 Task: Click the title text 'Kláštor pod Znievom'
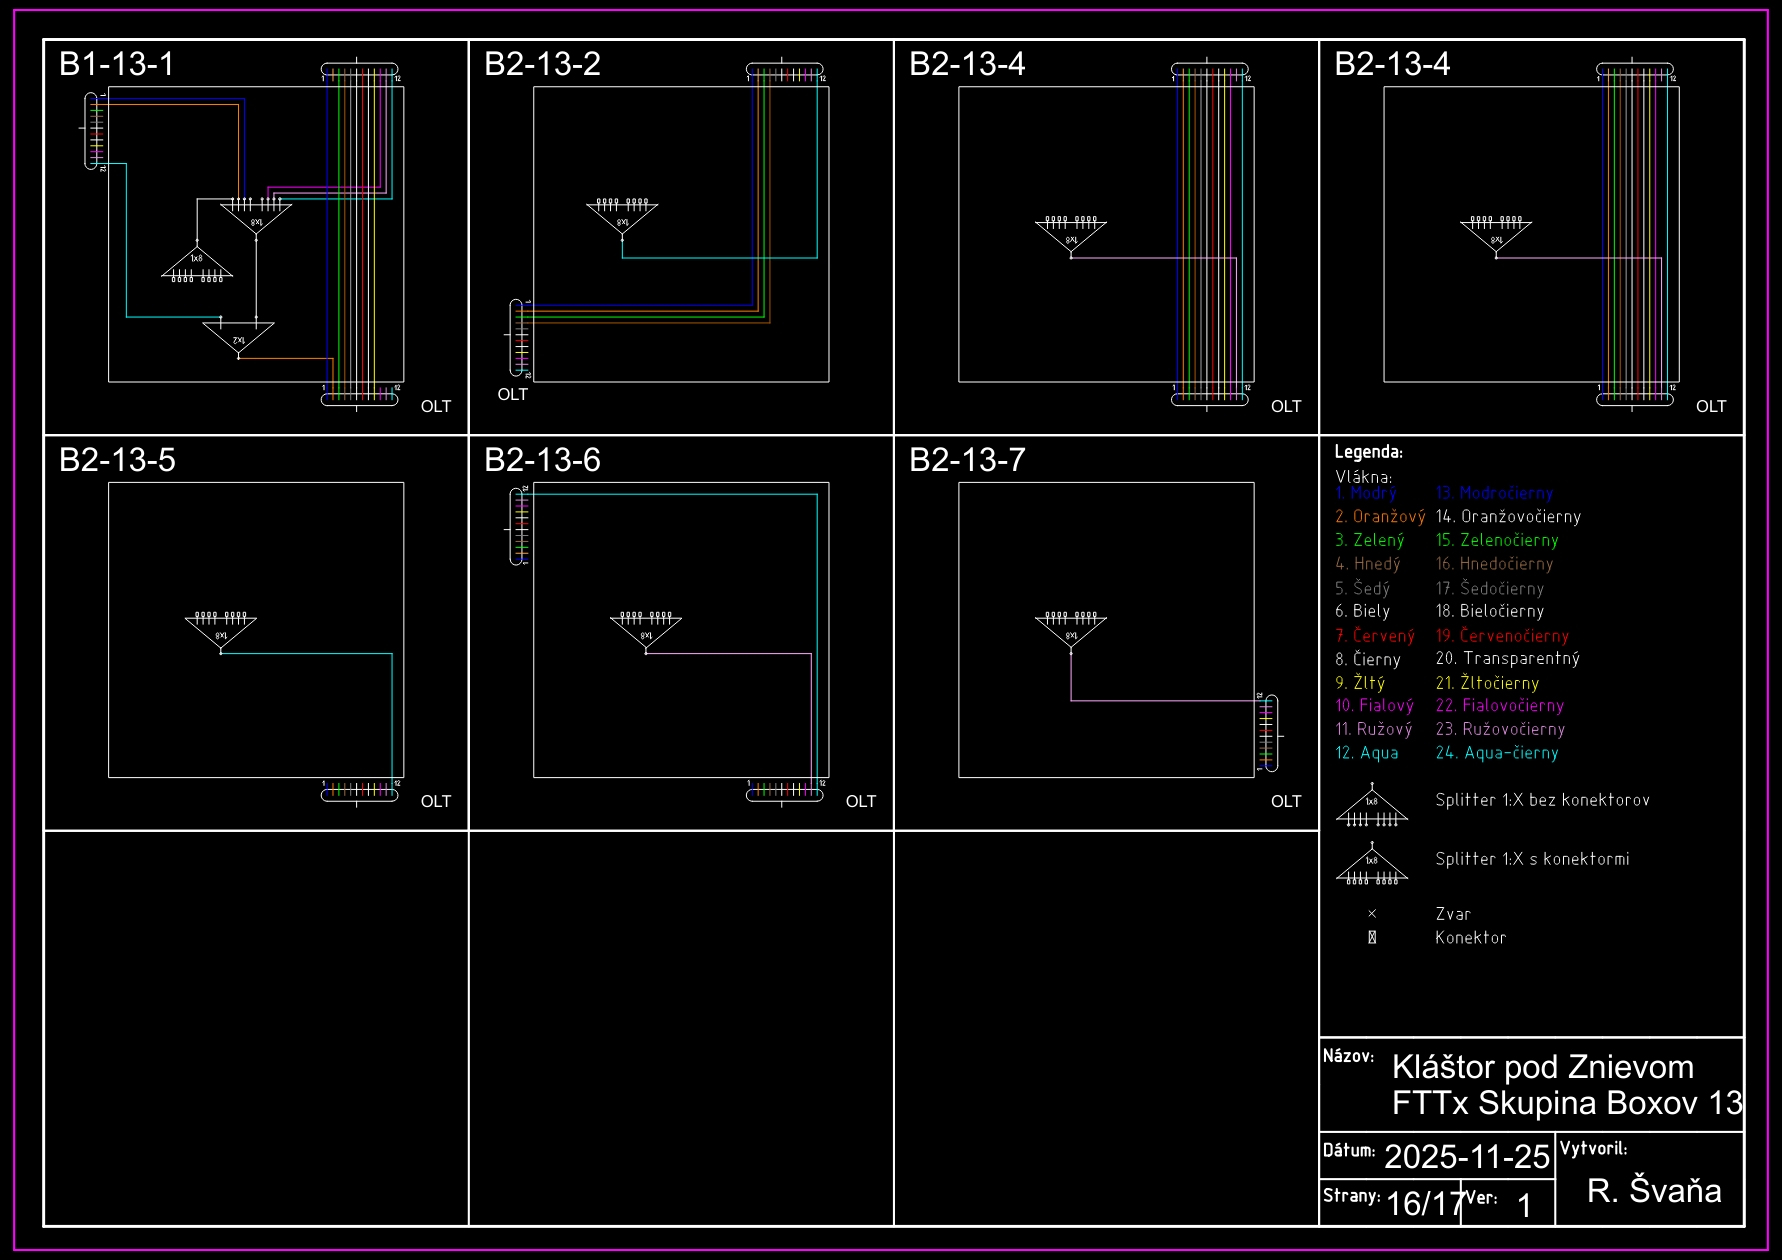point(1542,1067)
